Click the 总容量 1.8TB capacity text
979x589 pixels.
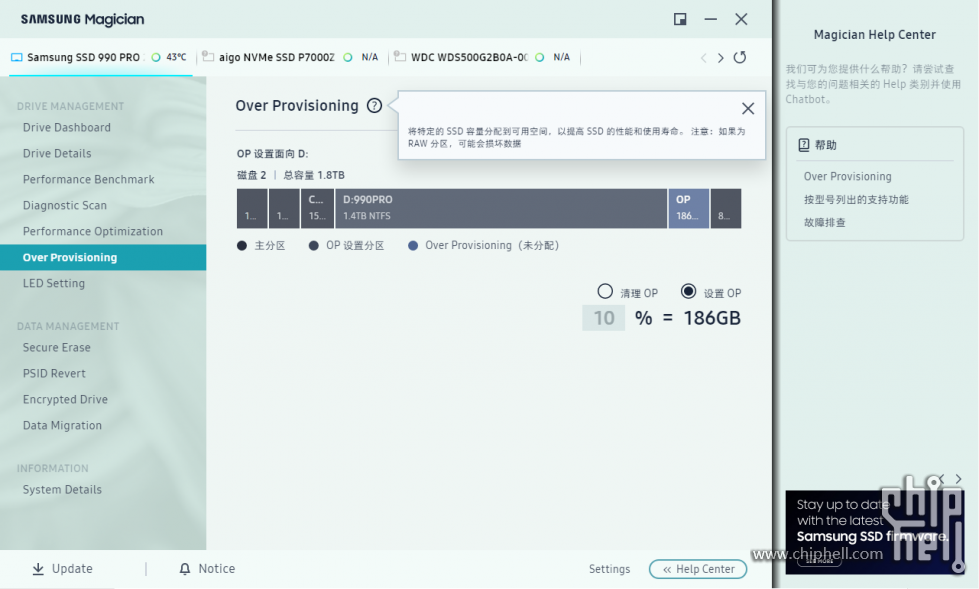[x=314, y=176]
